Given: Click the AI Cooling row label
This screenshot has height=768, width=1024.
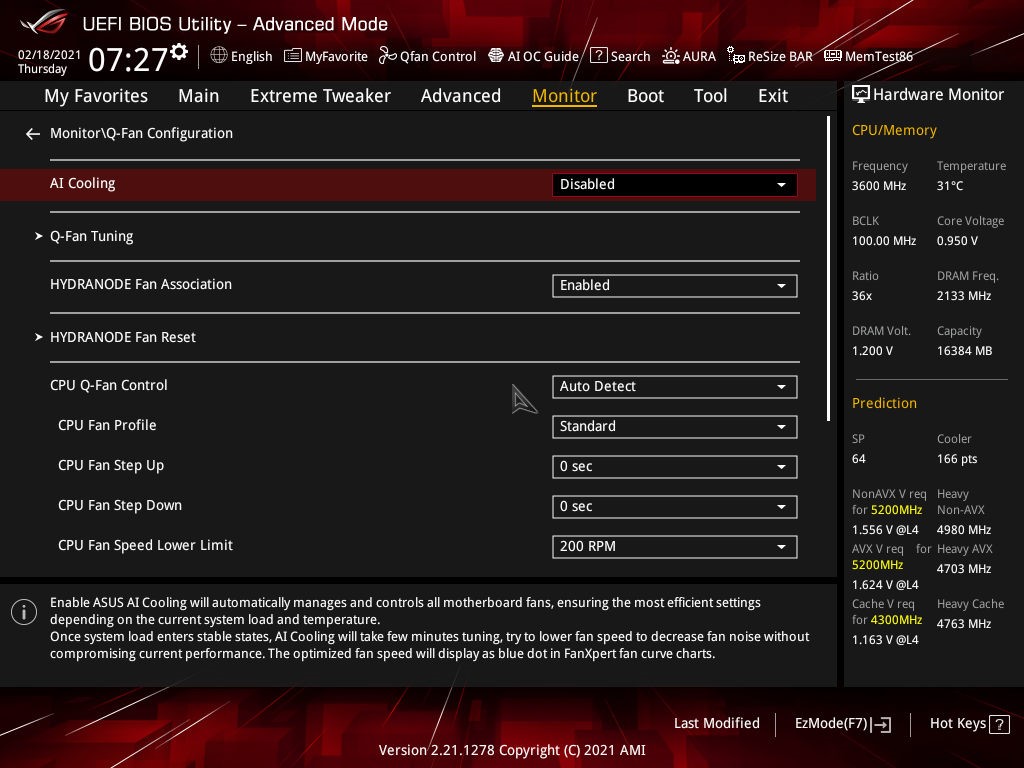Looking at the screenshot, I should (x=82, y=184).
